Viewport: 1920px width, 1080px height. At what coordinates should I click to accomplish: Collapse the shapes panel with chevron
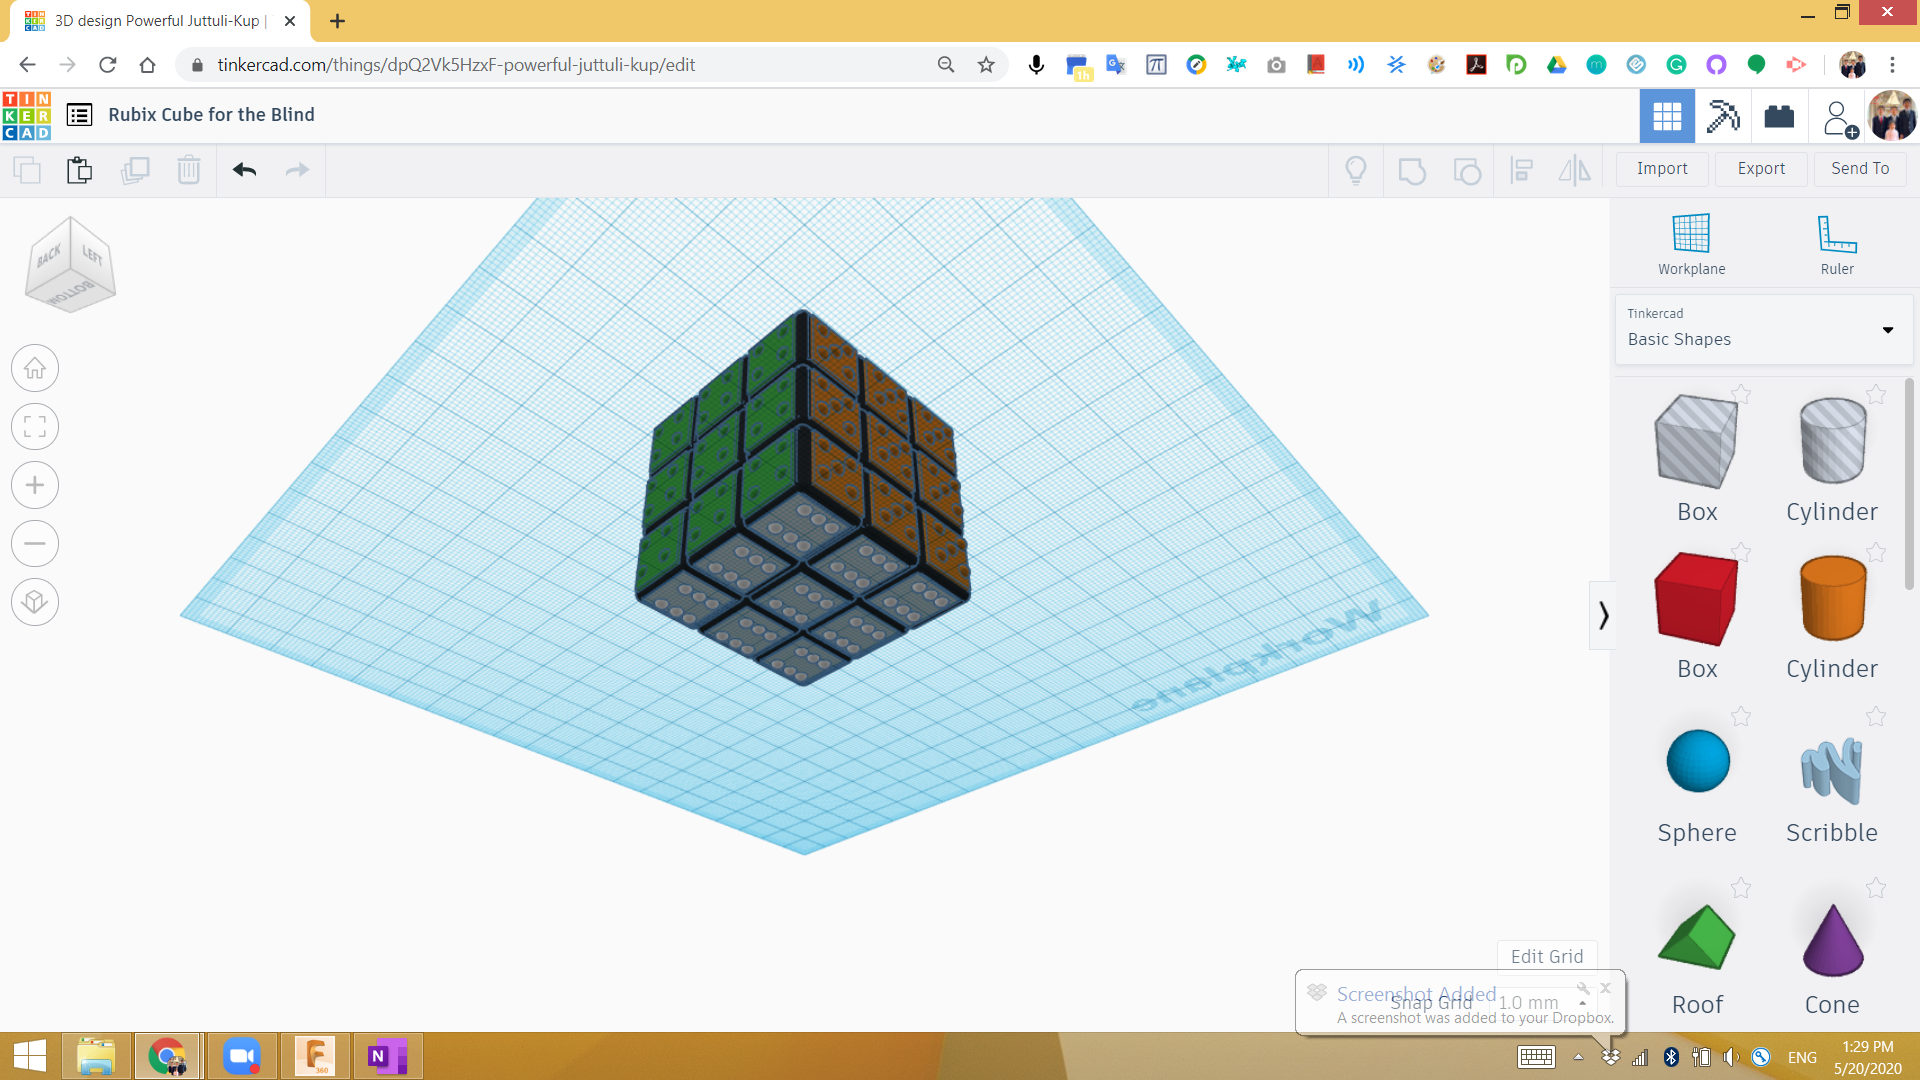click(x=1602, y=615)
